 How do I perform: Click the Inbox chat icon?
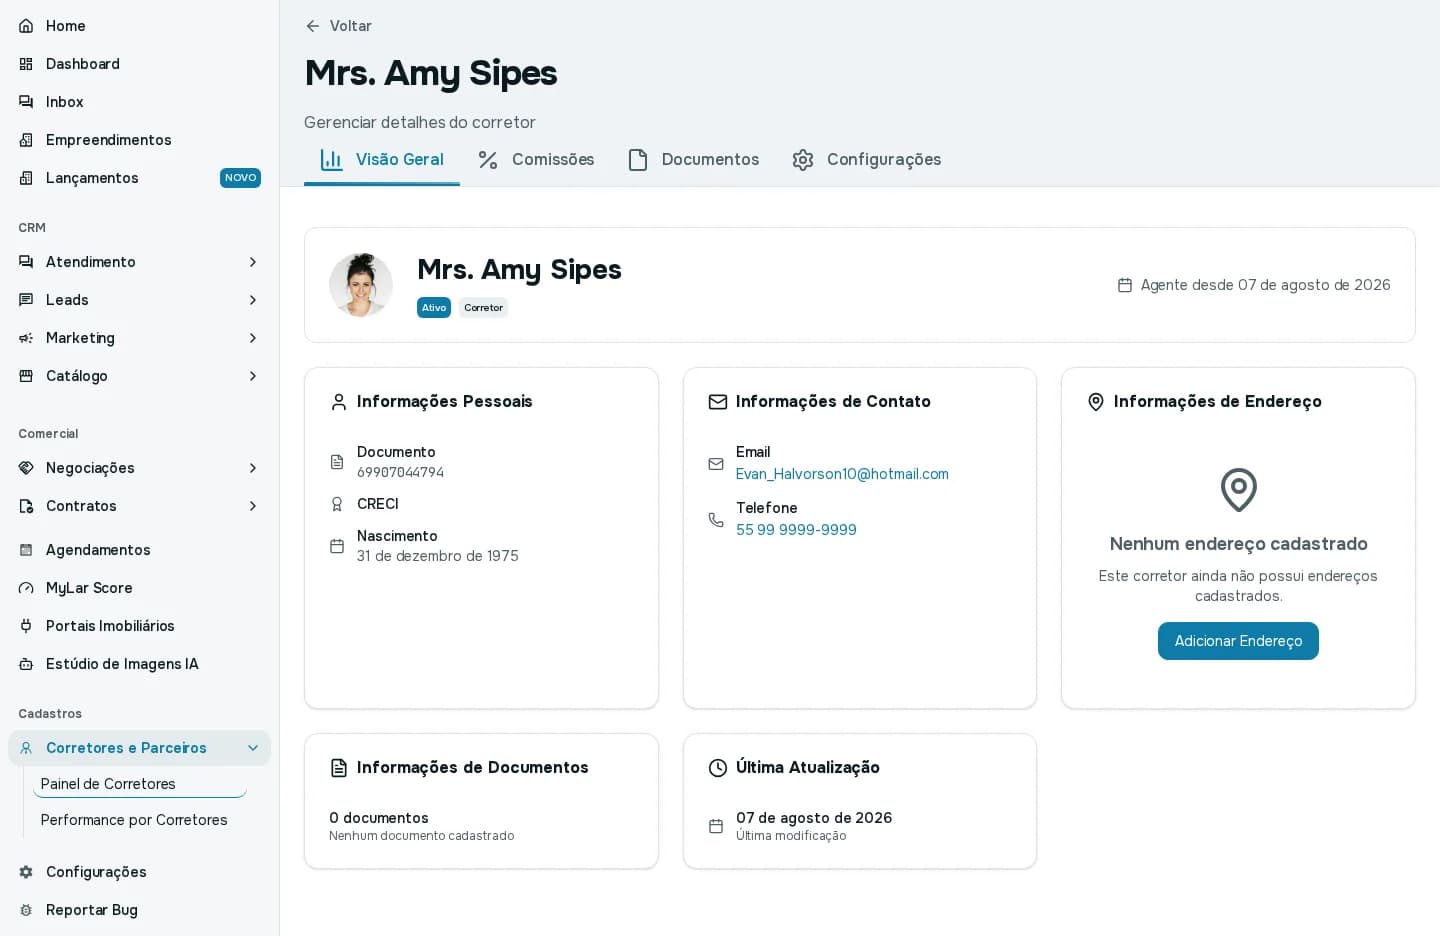click(x=26, y=102)
